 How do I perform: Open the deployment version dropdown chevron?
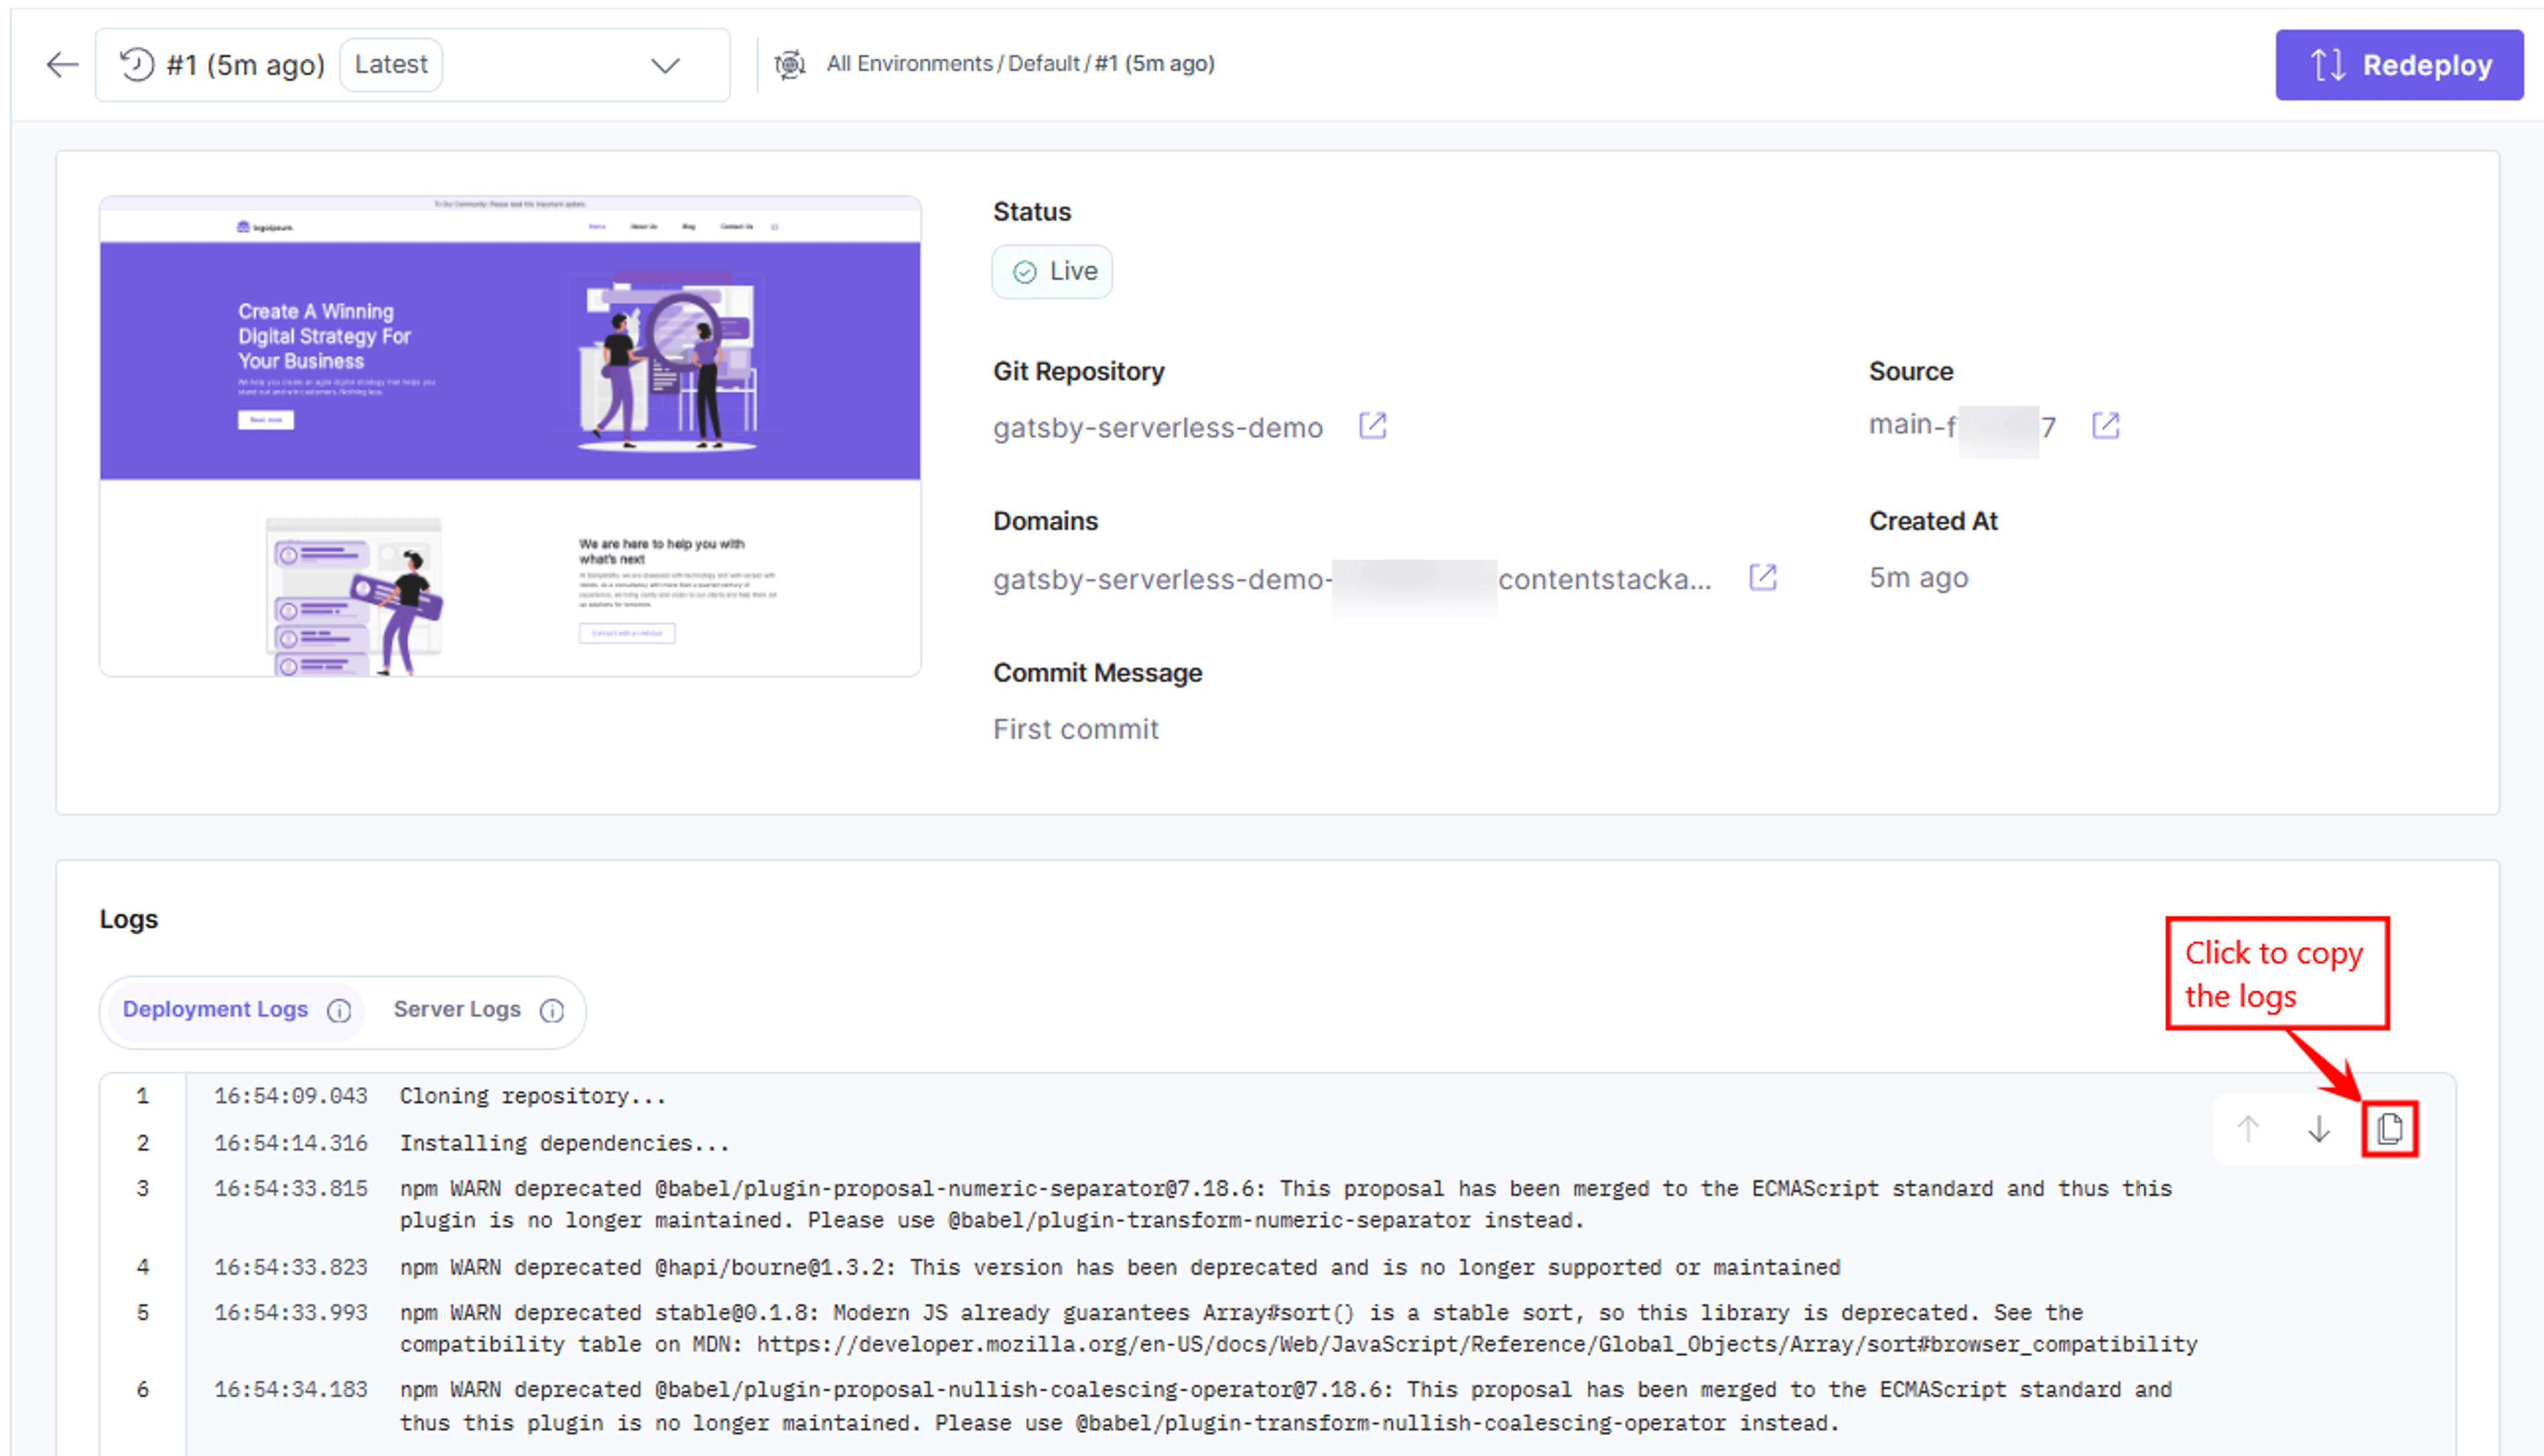pos(665,66)
